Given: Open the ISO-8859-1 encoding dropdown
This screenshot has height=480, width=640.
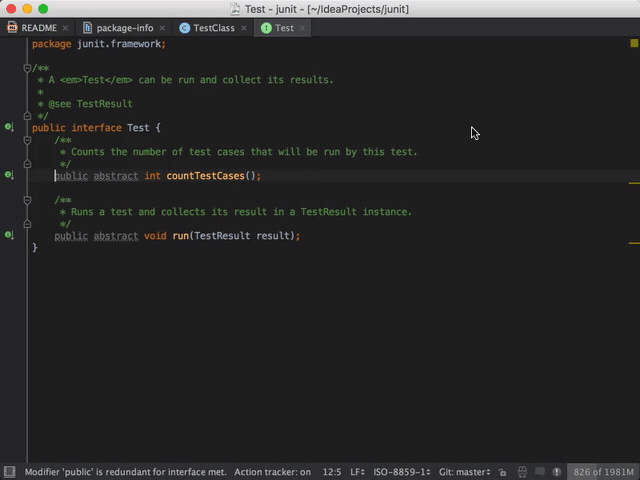Looking at the screenshot, I should pos(402,472).
